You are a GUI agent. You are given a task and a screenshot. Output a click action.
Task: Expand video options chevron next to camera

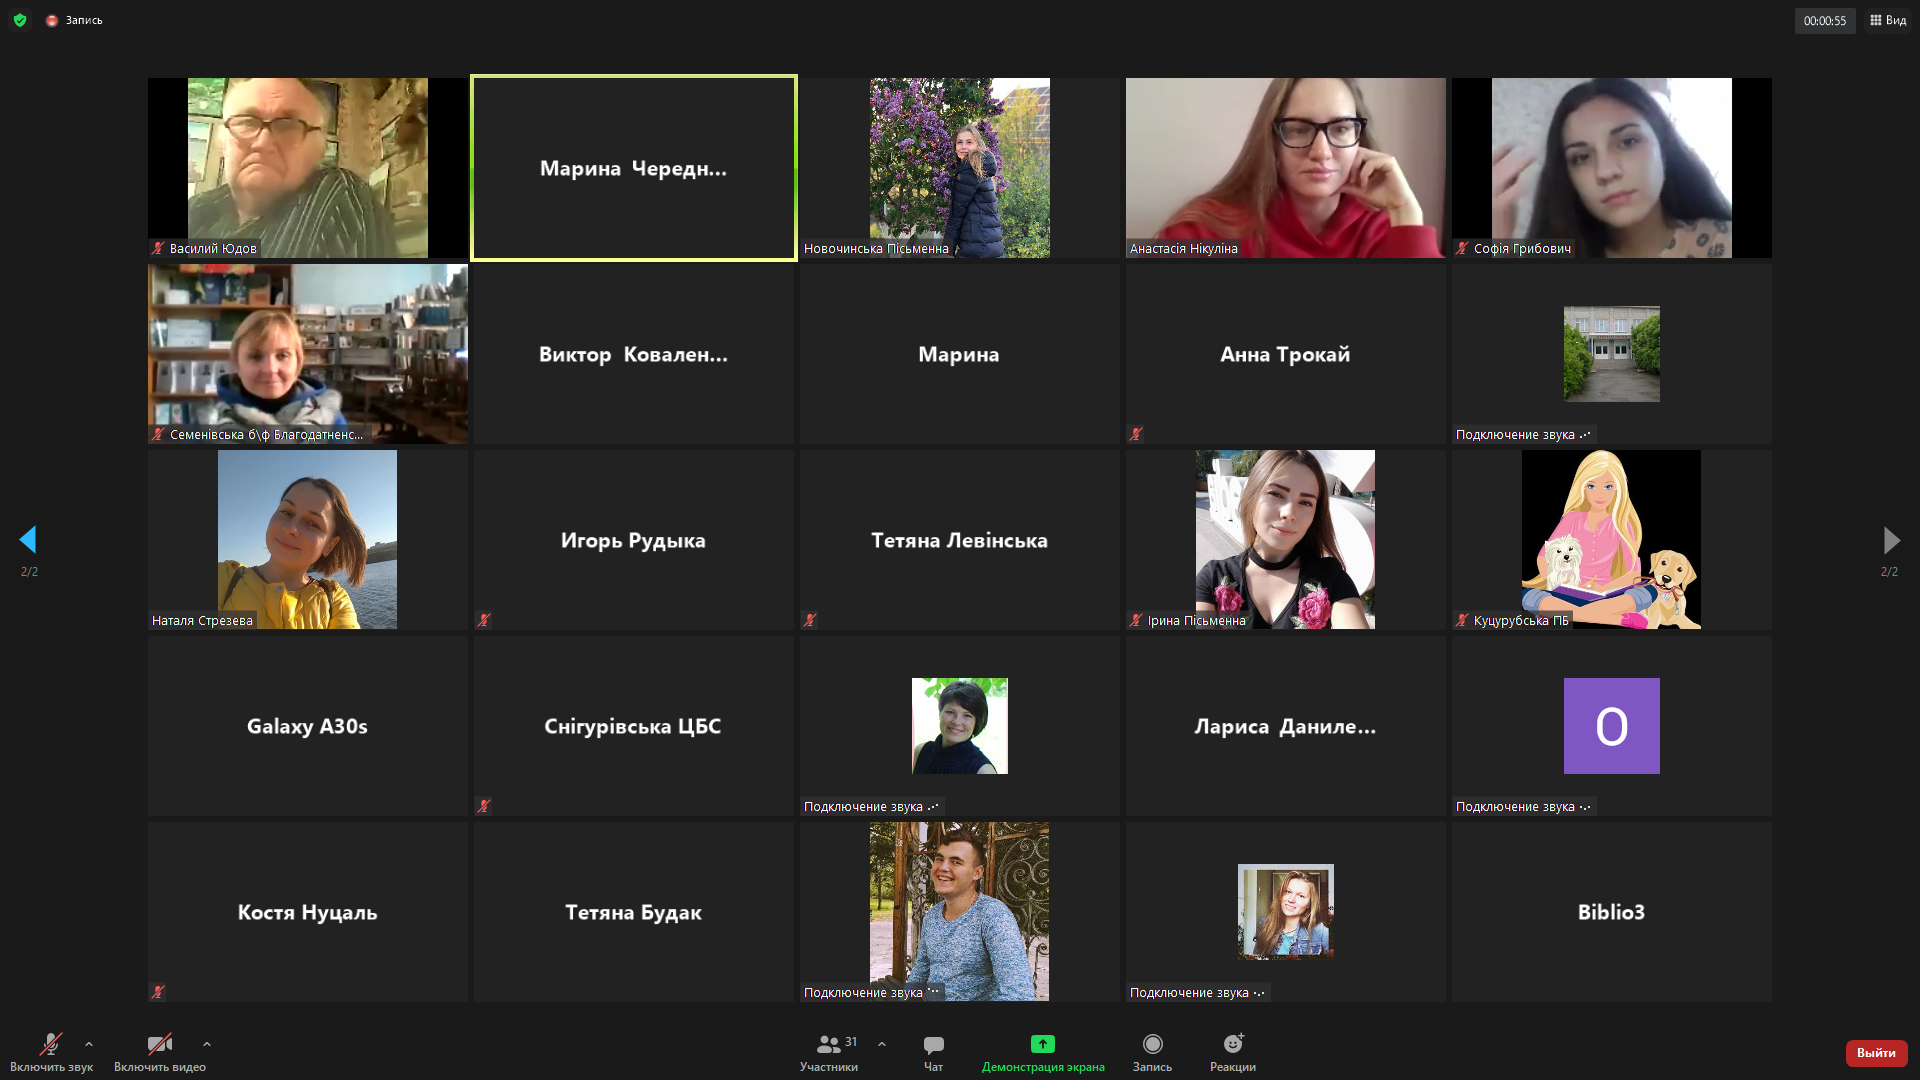tap(207, 1044)
